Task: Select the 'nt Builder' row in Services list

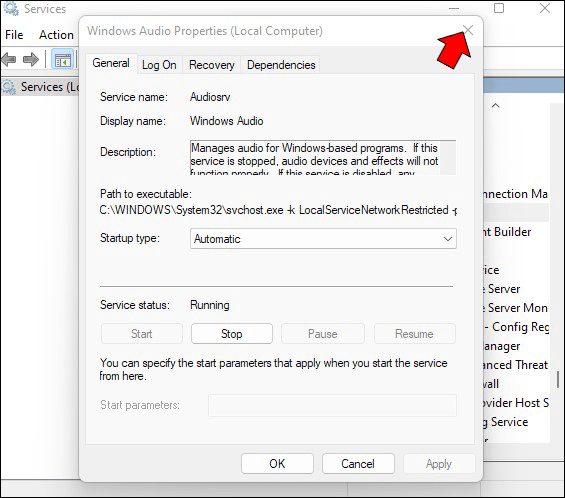Action: tap(516, 232)
